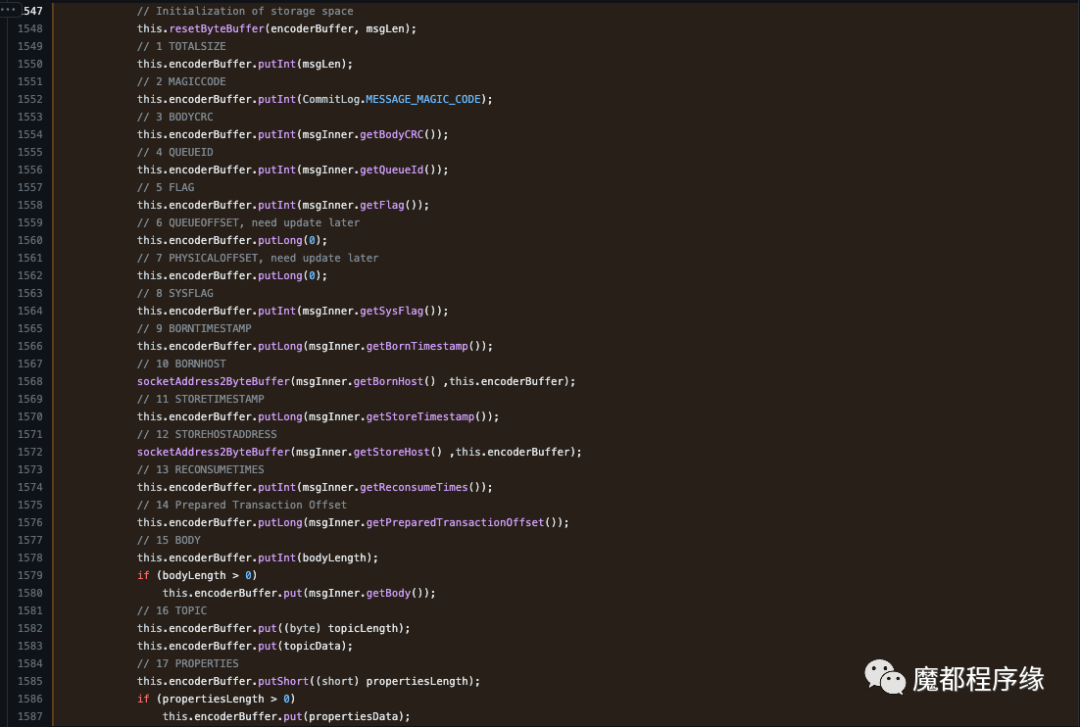Click the getFlag method name

382,205
